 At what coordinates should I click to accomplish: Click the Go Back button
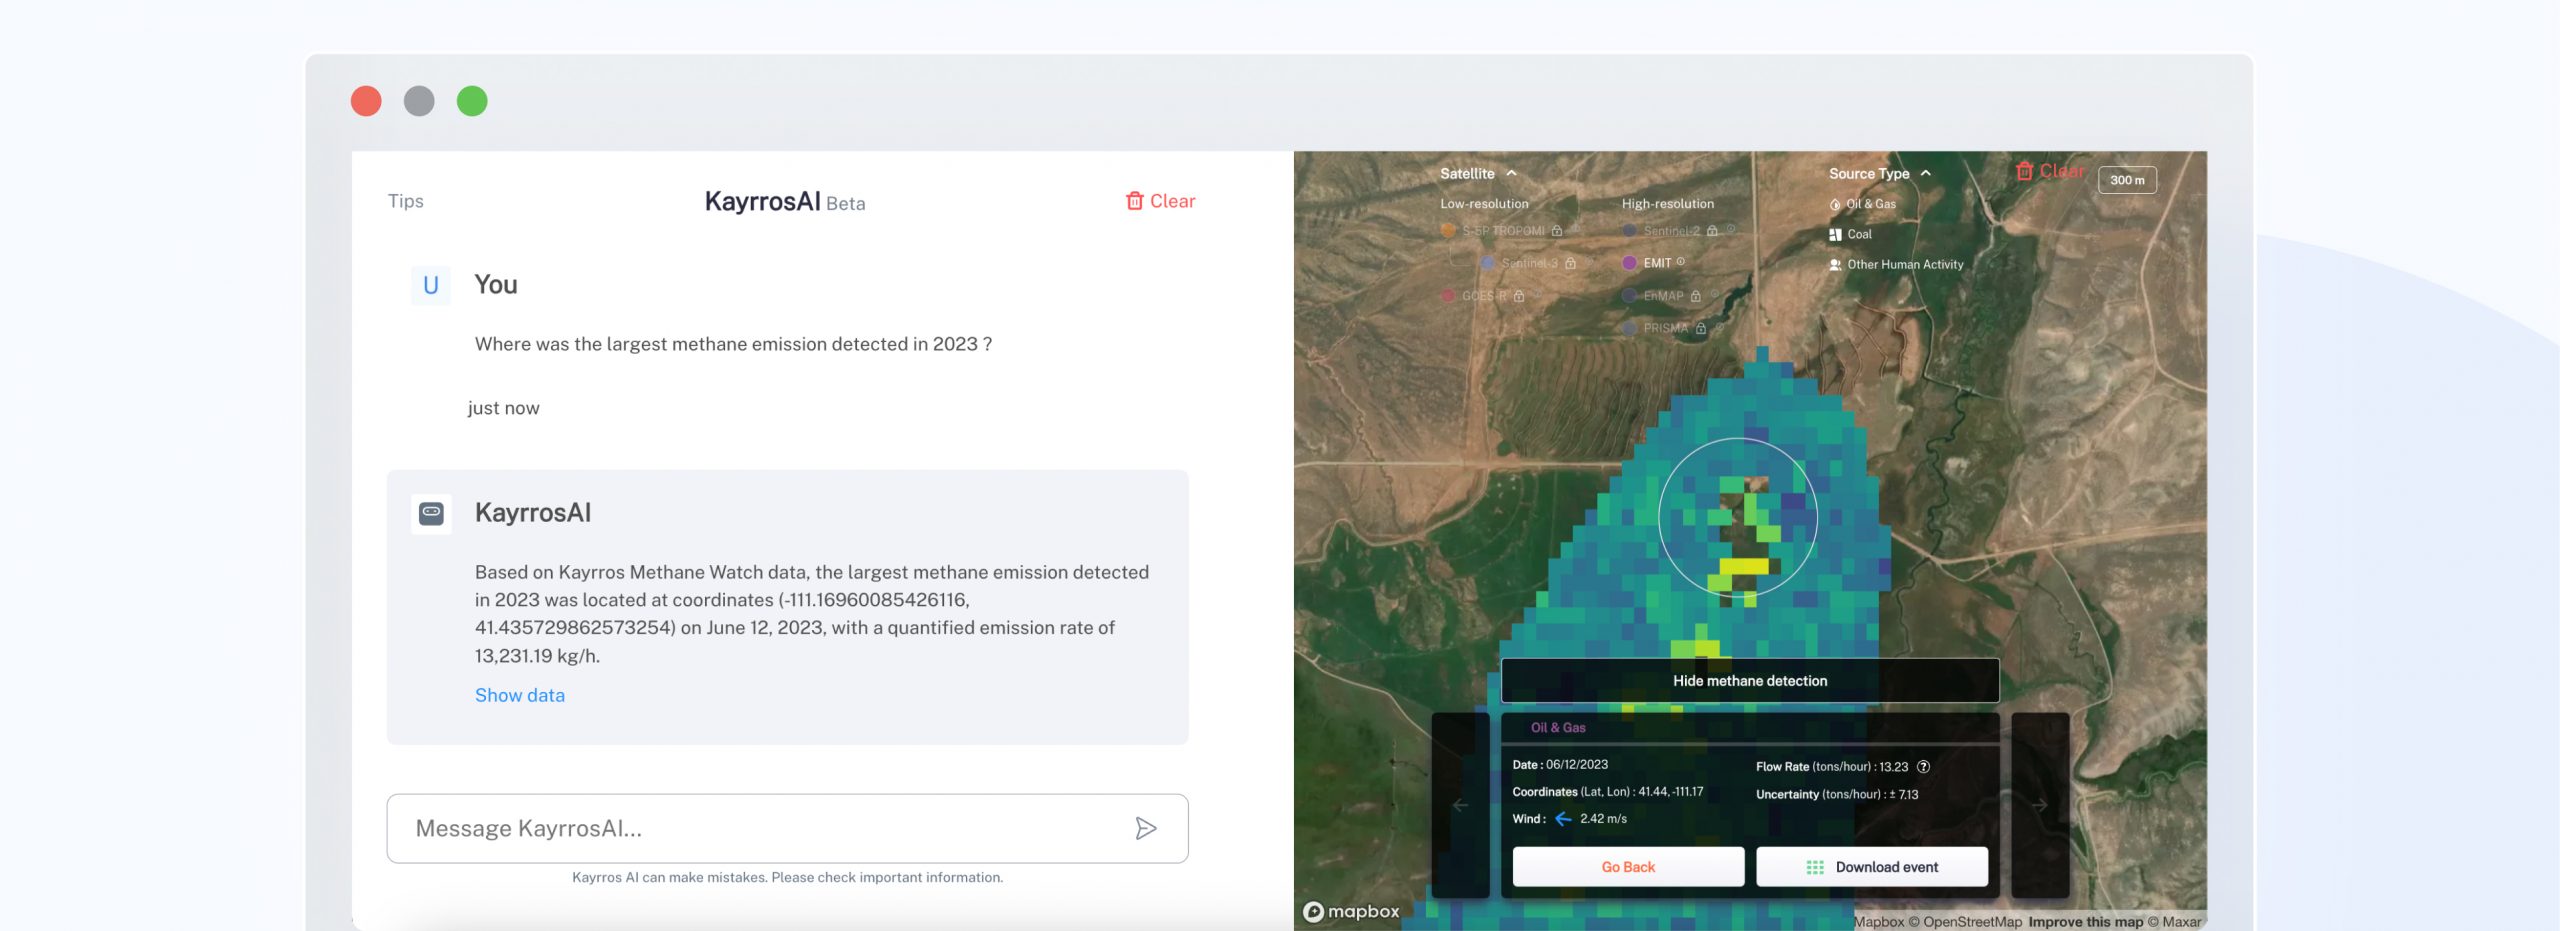[x=1628, y=867]
